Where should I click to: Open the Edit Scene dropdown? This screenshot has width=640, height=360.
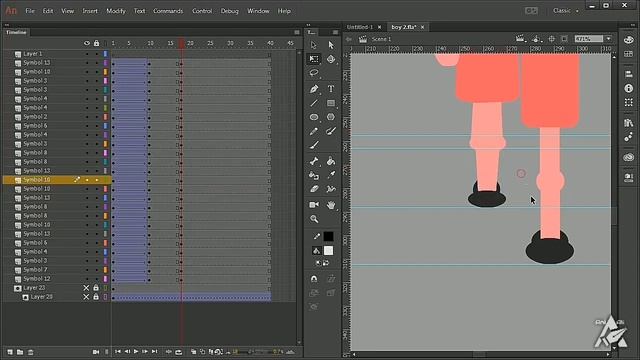tap(520, 39)
